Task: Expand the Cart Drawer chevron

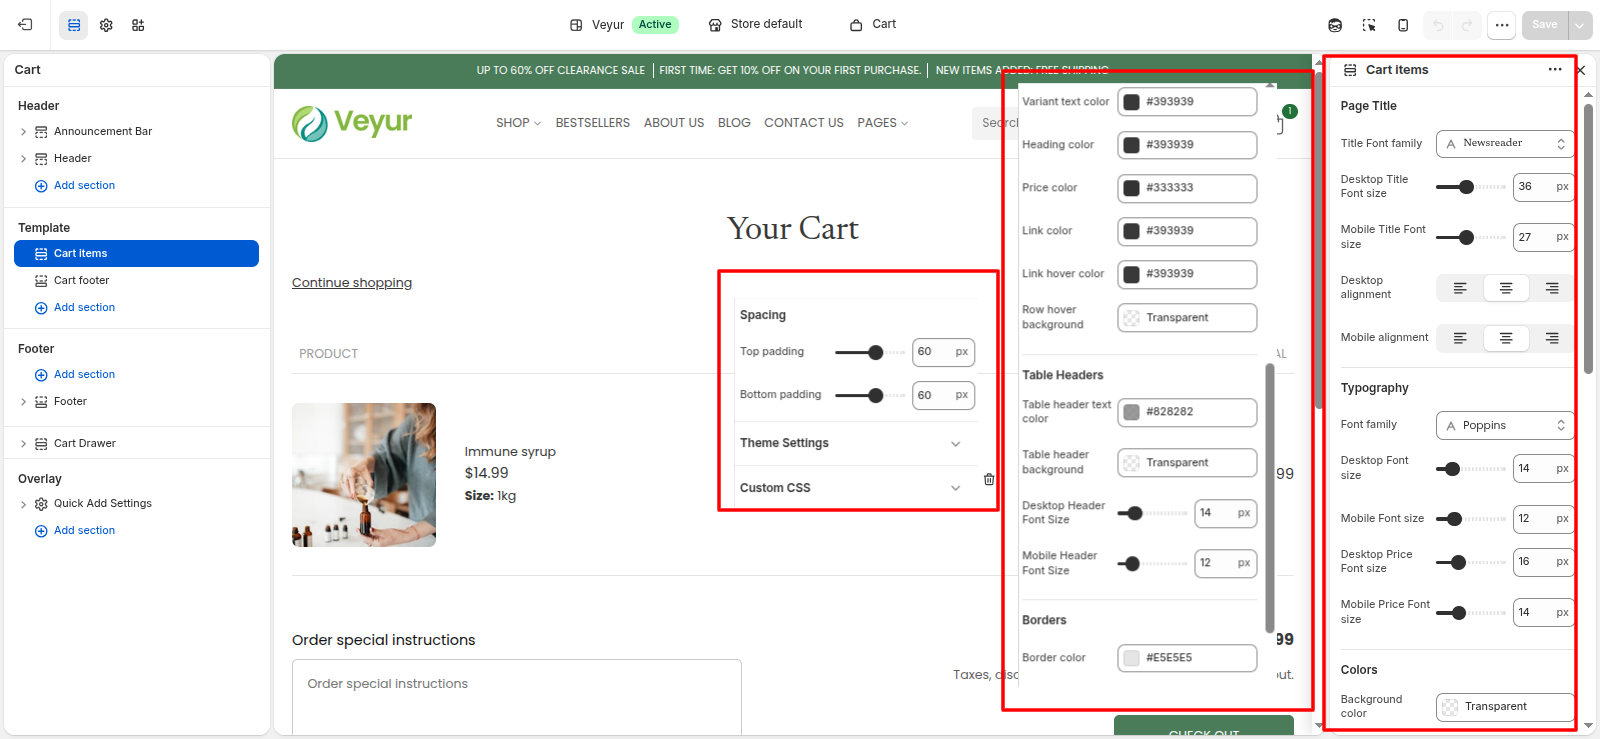Action: pos(23,444)
